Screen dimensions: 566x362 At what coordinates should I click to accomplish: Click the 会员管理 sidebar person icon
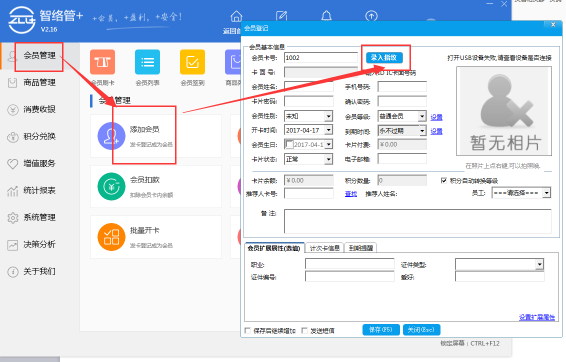click(x=12, y=56)
